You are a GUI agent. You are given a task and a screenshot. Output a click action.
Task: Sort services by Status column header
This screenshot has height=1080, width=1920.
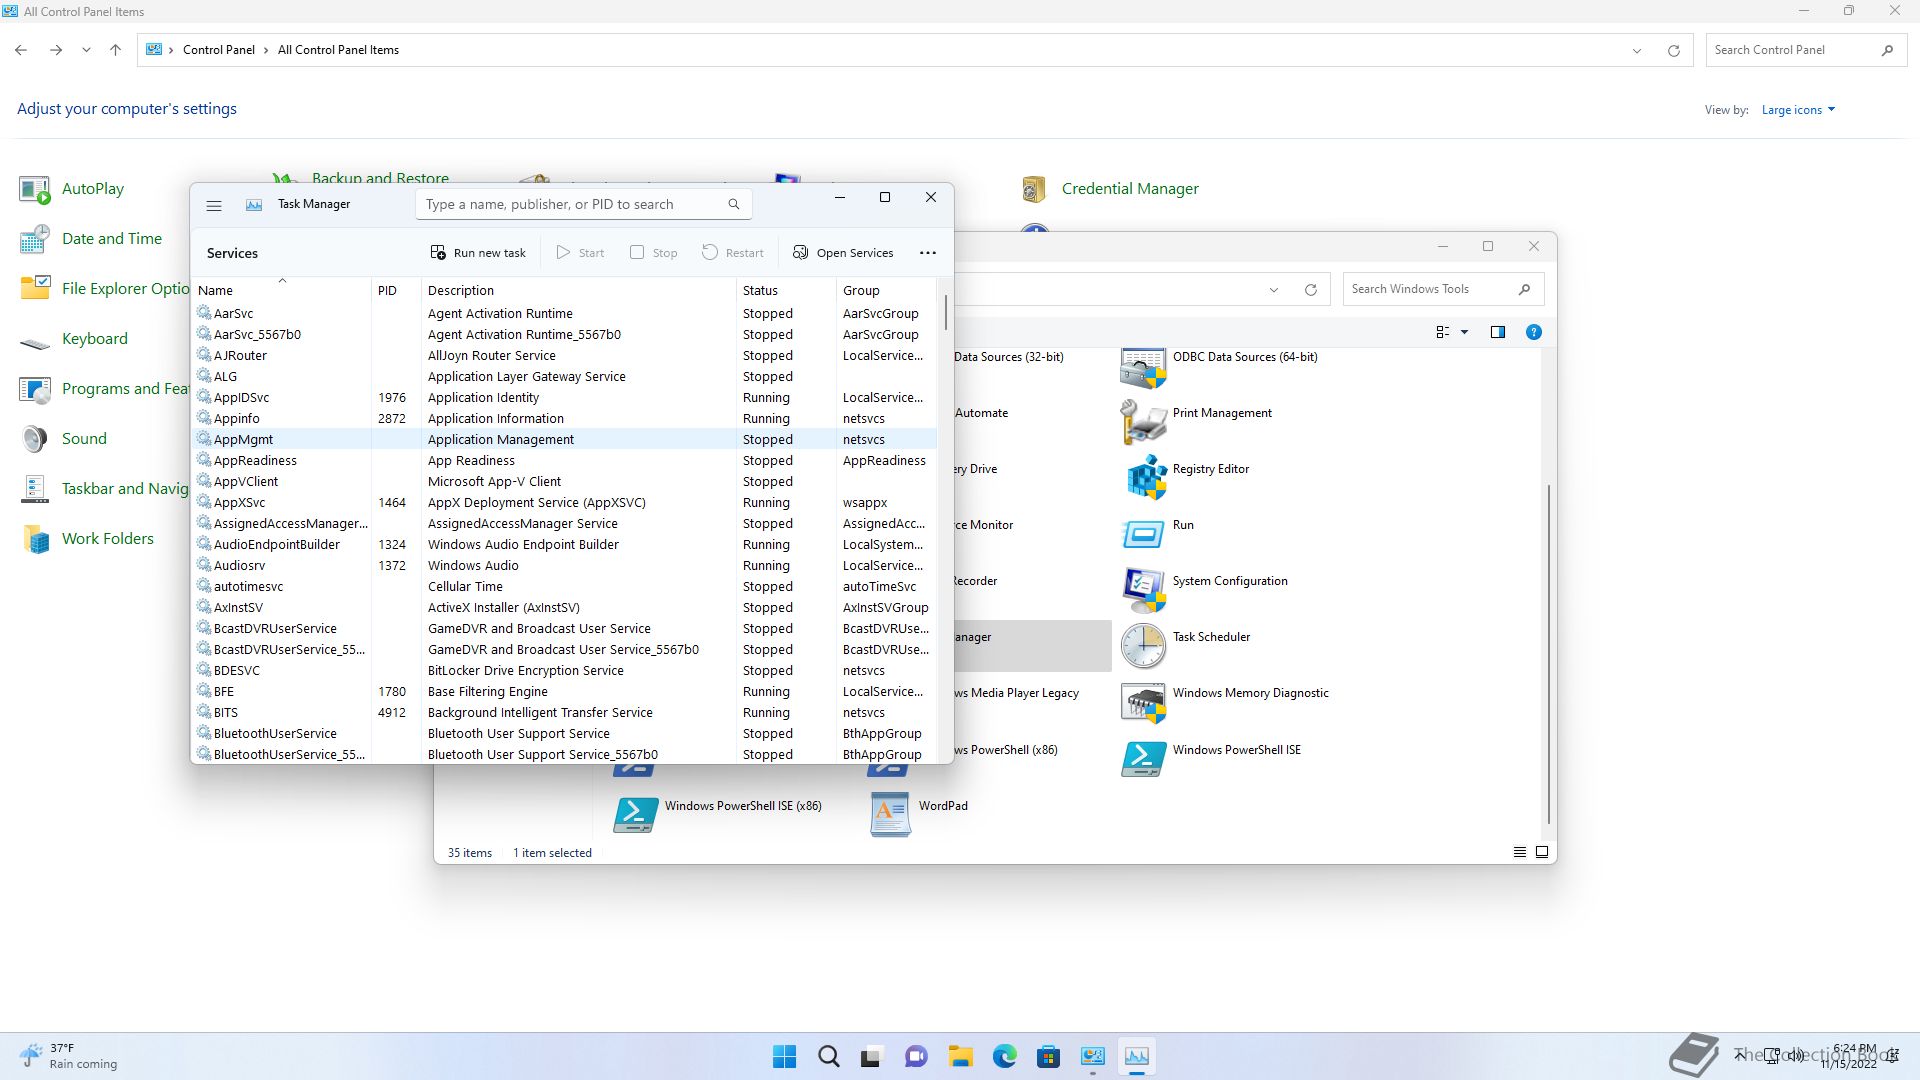coord(786,290)
